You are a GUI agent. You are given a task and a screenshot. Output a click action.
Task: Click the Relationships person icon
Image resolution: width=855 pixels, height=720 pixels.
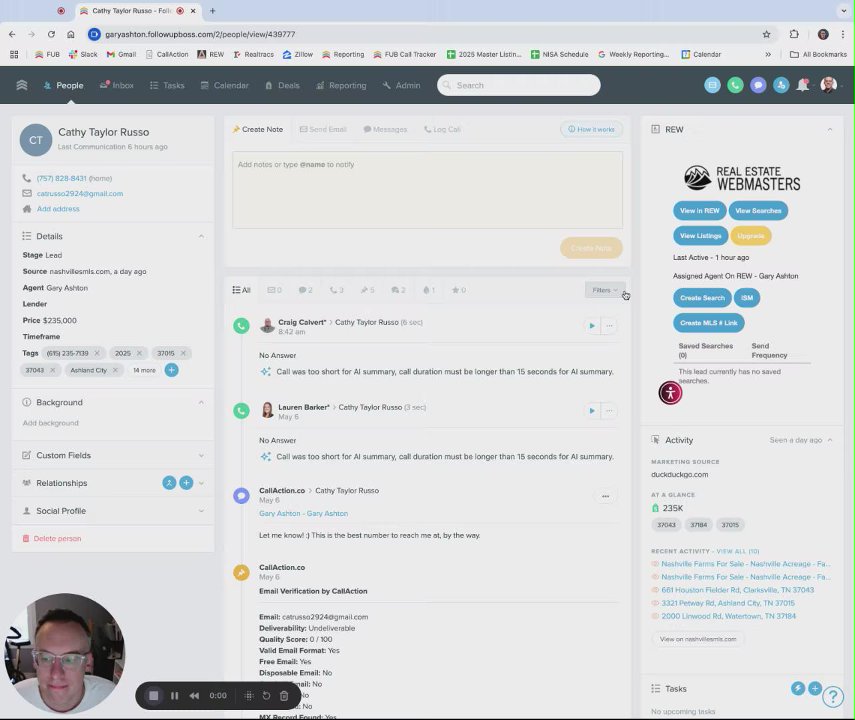pyautogui.click(x=169, y=483)
